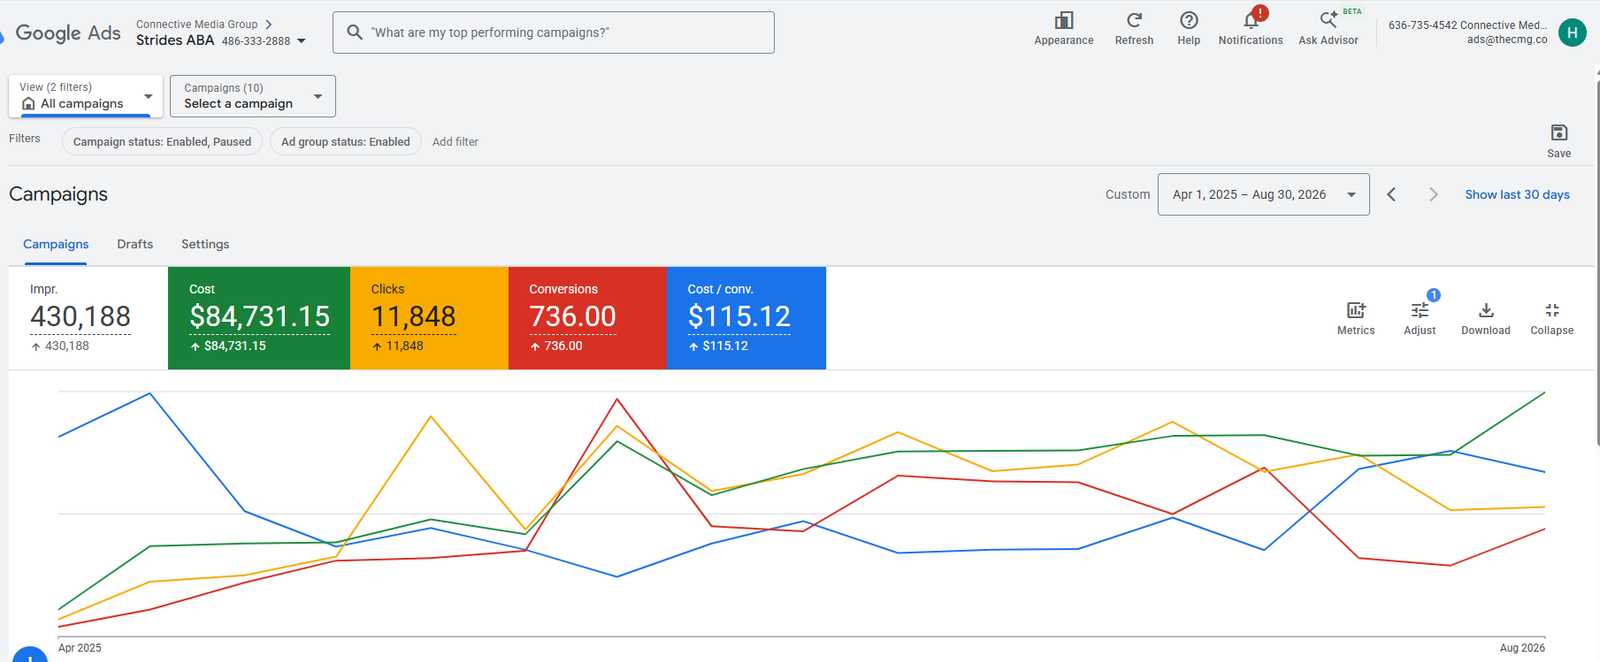Click the account email ads@thecmg.co
This screenshot has height=662, width=1600.
(1507, 40)
